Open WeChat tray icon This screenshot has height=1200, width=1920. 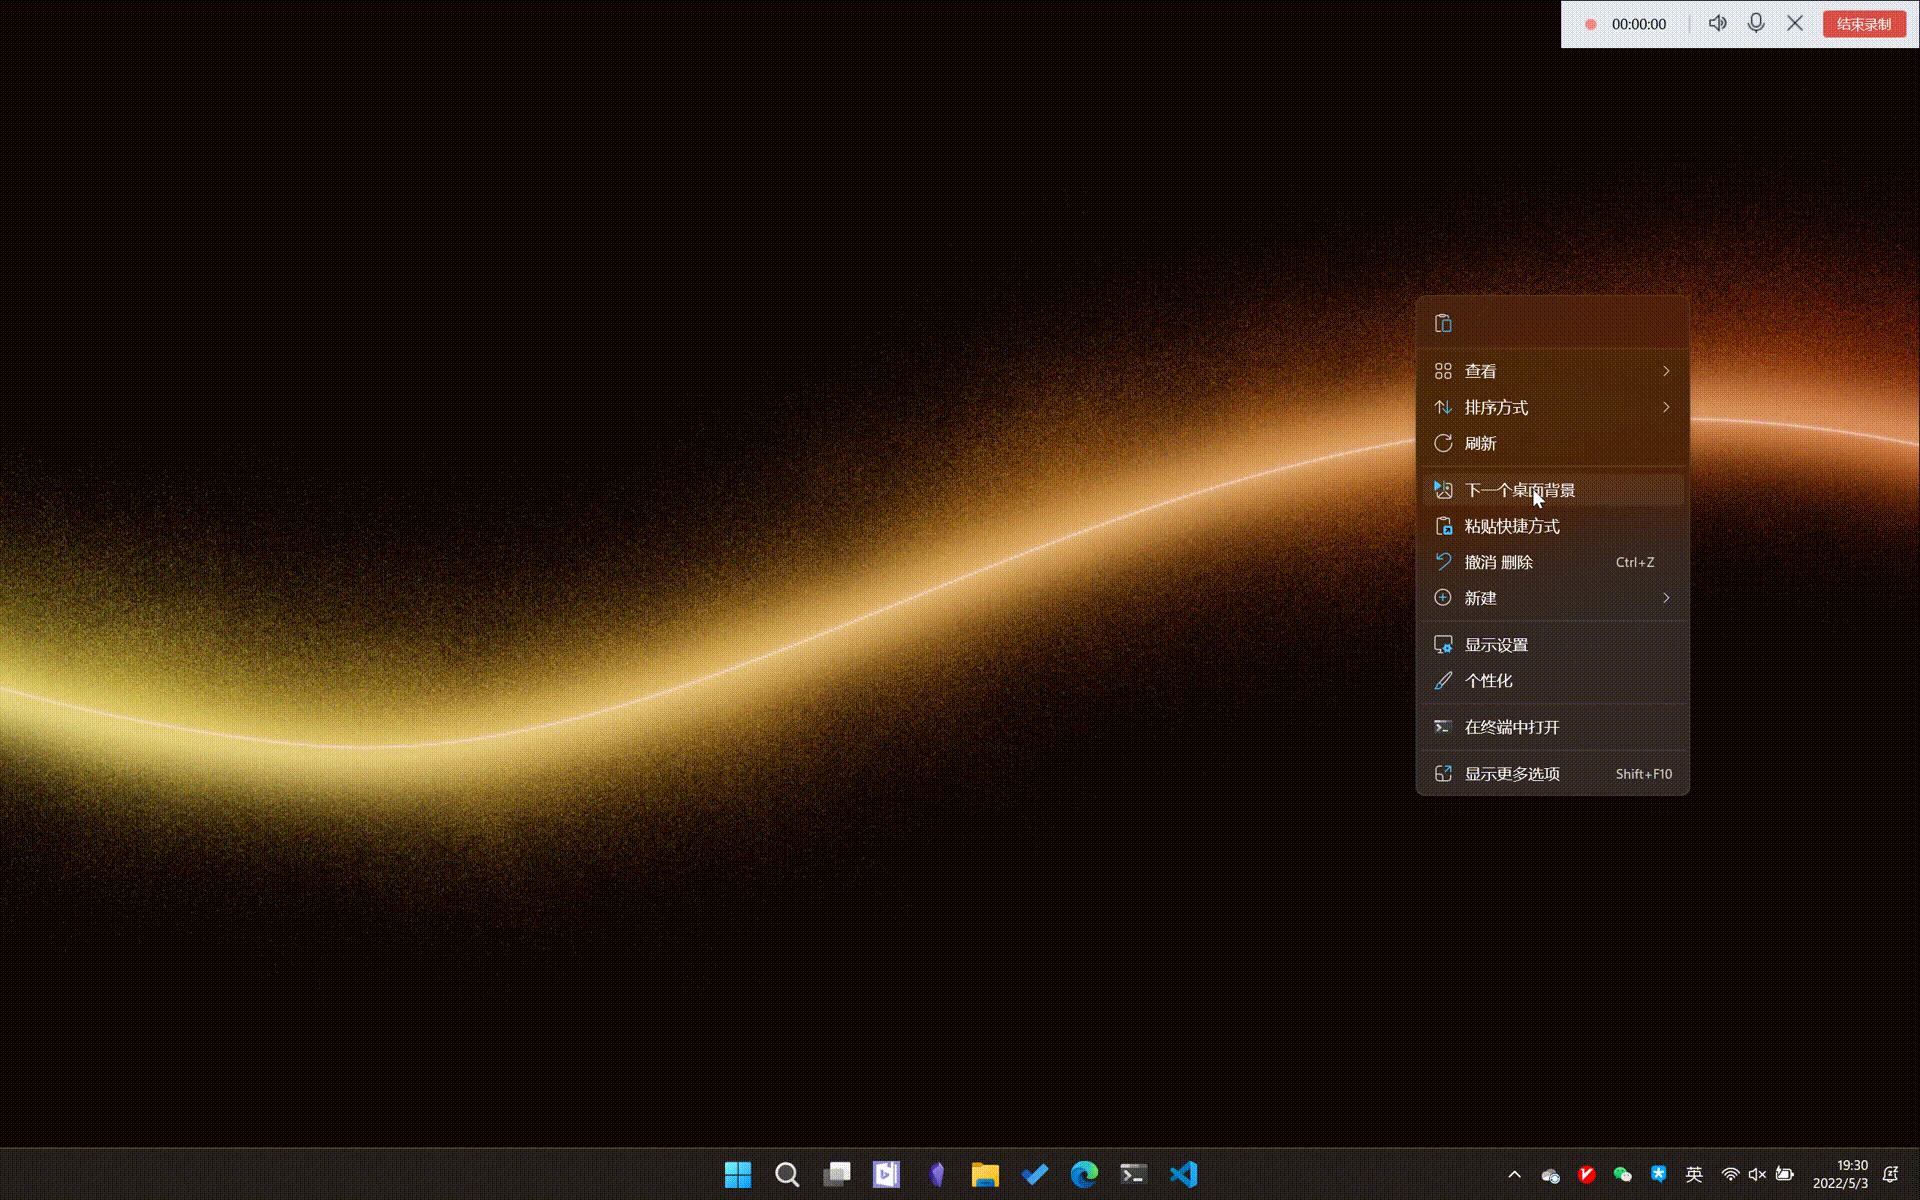click(x=1622, y=1174)
